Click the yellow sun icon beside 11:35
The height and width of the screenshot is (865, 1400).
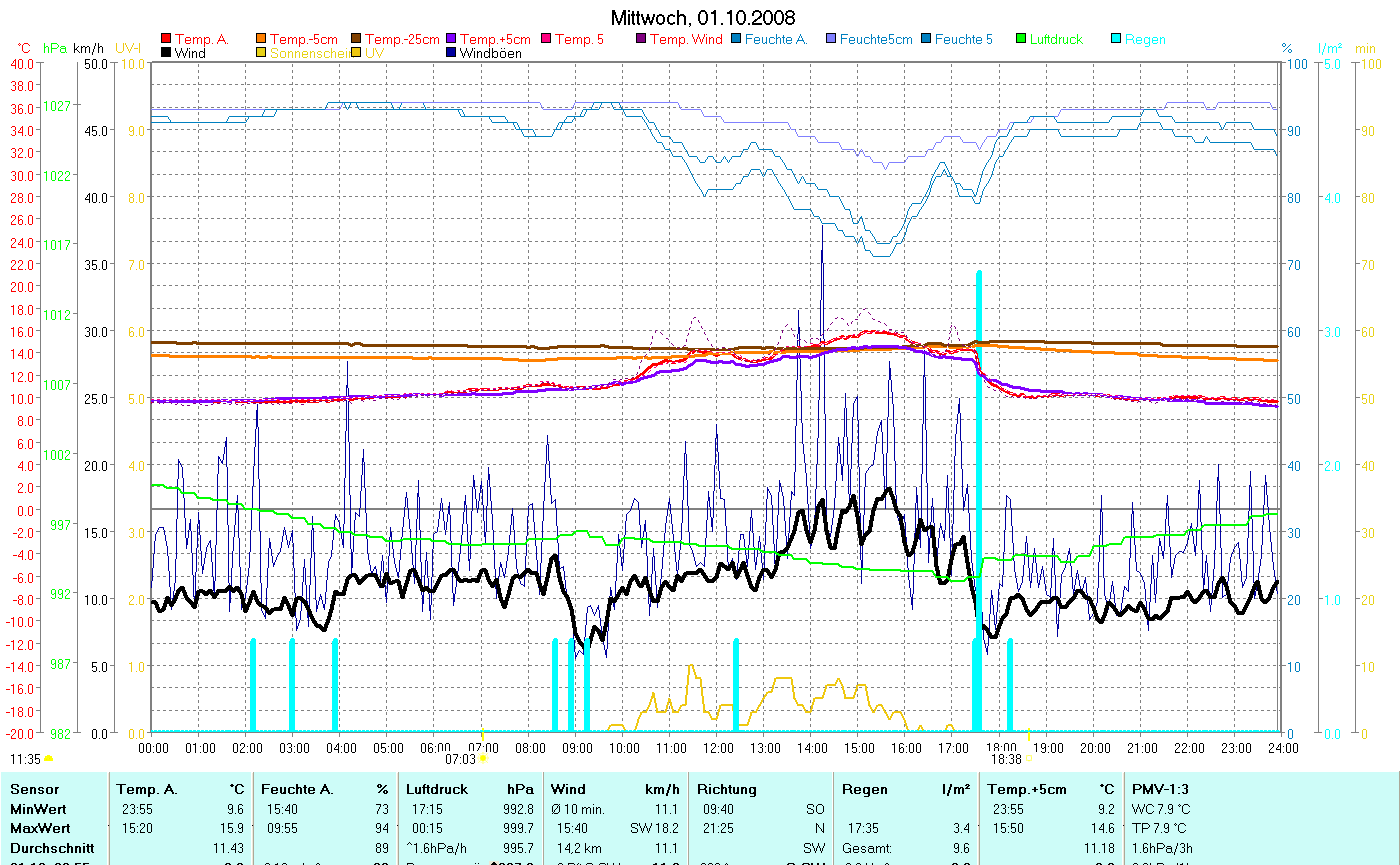48,760
